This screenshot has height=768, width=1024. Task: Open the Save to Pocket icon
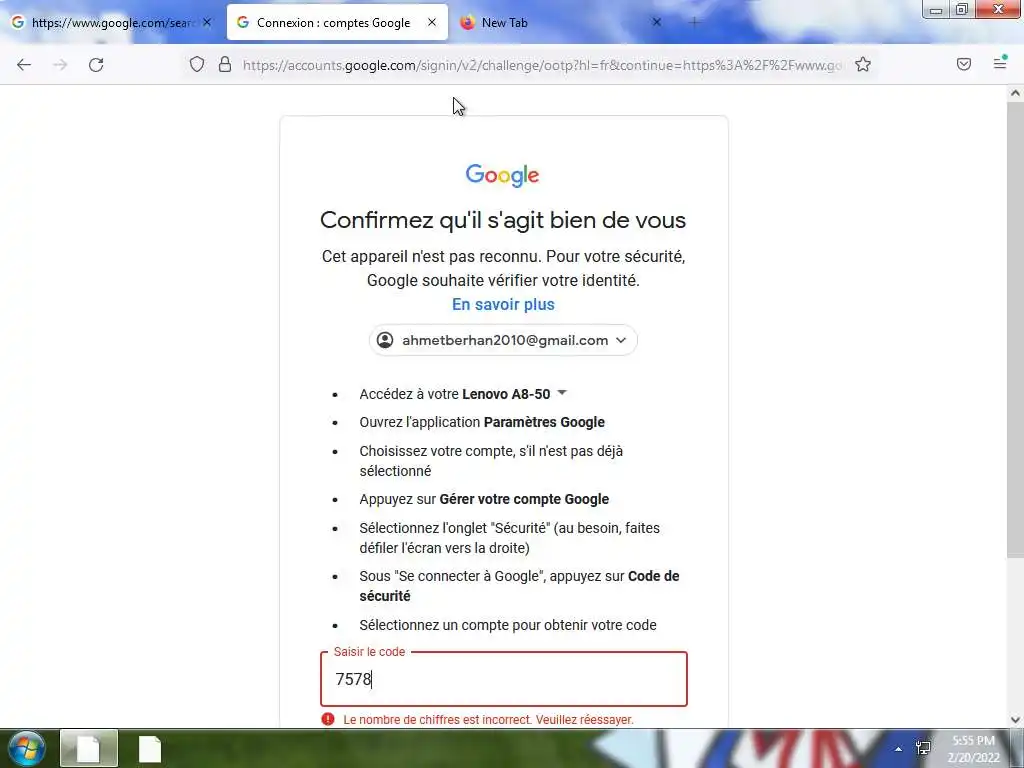pyautogui.click(x=964, y=64)
